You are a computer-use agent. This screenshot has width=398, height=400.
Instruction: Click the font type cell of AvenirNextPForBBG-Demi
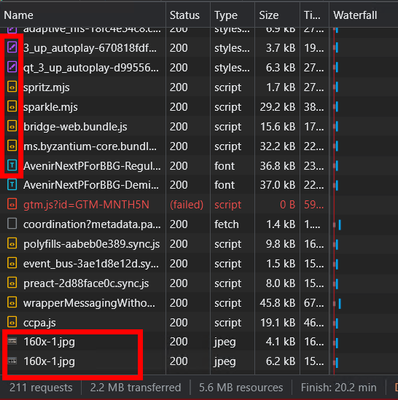pyautogui.click(x=224, y=185)
